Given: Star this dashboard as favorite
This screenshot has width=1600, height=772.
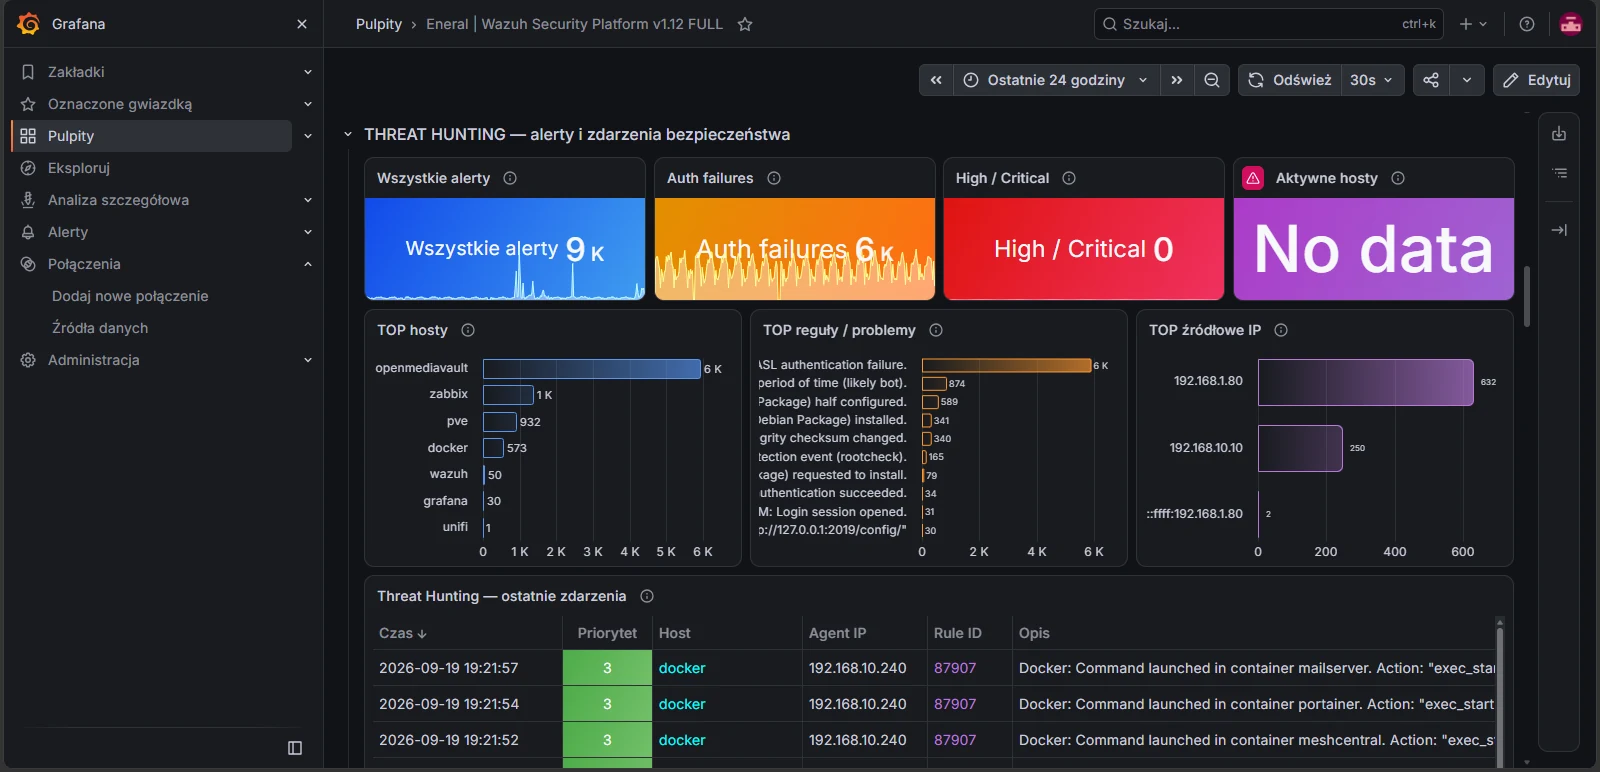Looking at the screenshot, I should [x=745, y=24].
